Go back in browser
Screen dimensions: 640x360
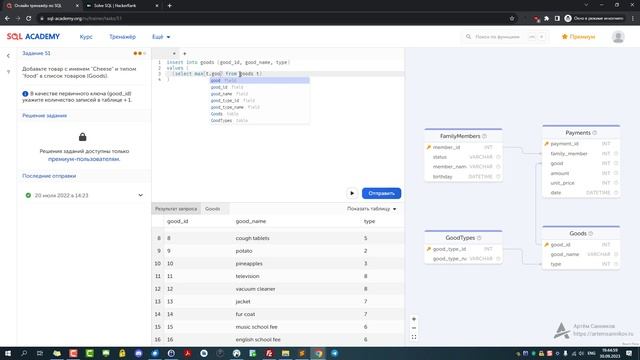tap(7, 18)
